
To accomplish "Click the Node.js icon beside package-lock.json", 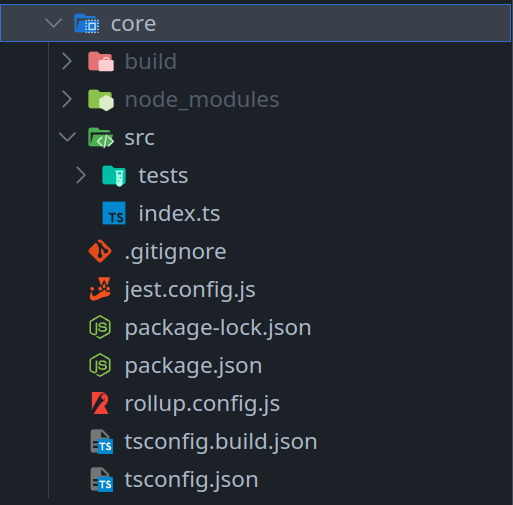I will 100,327.
